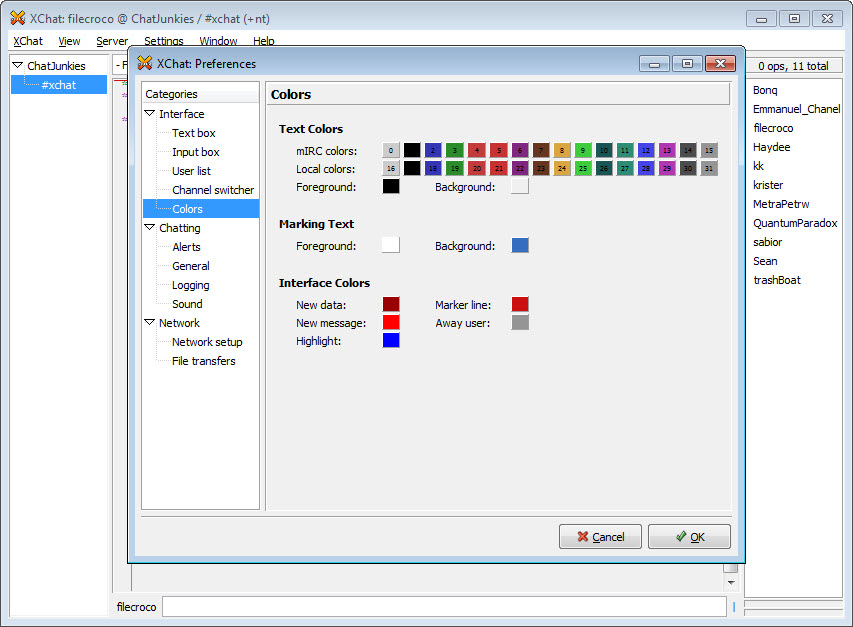Viewport: 853px width, 627px height.
Task: Click the filecroco nickname button beside the input
Action: (136, 607)
